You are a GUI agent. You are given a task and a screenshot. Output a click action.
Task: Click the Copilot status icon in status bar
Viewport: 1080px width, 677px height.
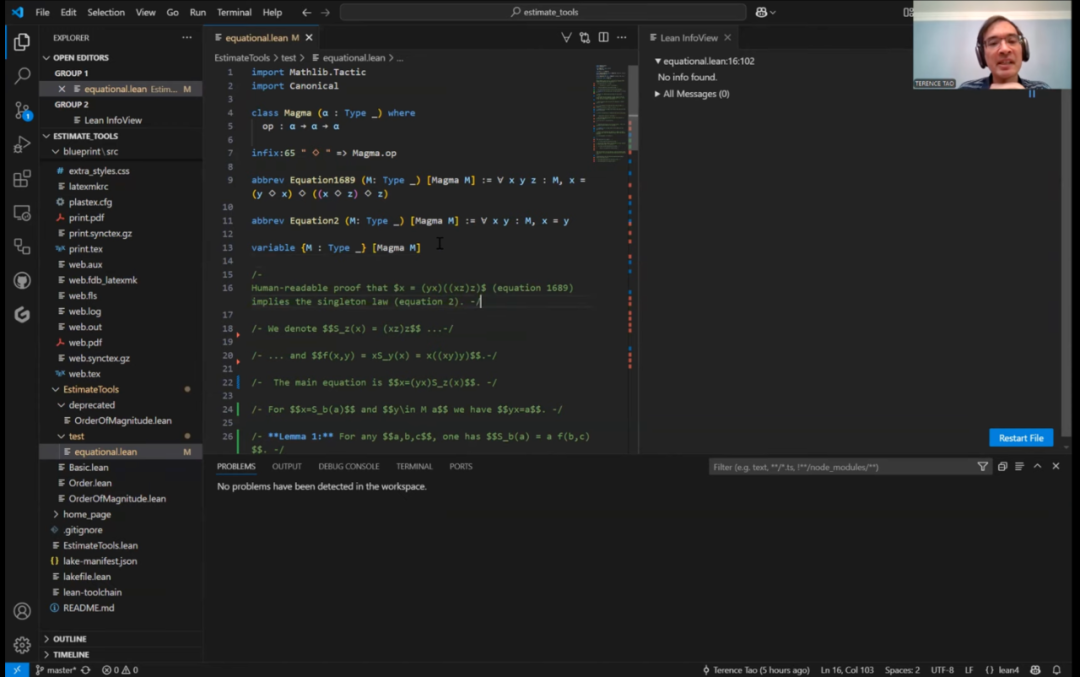click(1035, 669)
